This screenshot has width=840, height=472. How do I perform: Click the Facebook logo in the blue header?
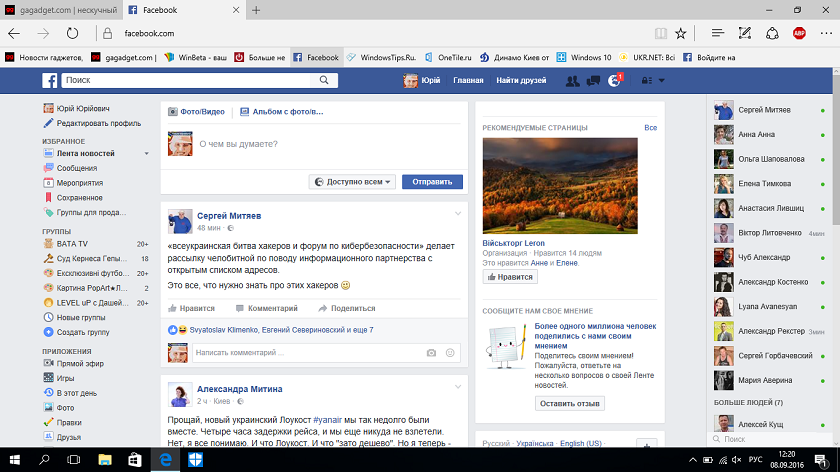pos(49,80)
